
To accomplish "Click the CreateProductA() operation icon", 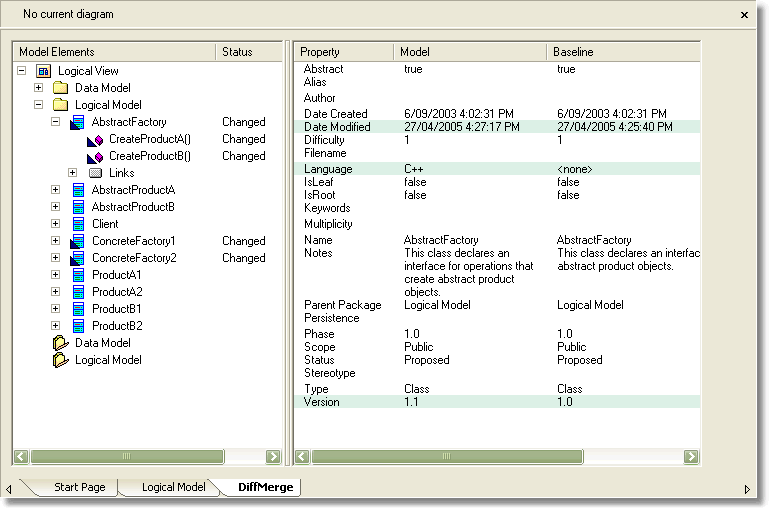I will [94, 139].
